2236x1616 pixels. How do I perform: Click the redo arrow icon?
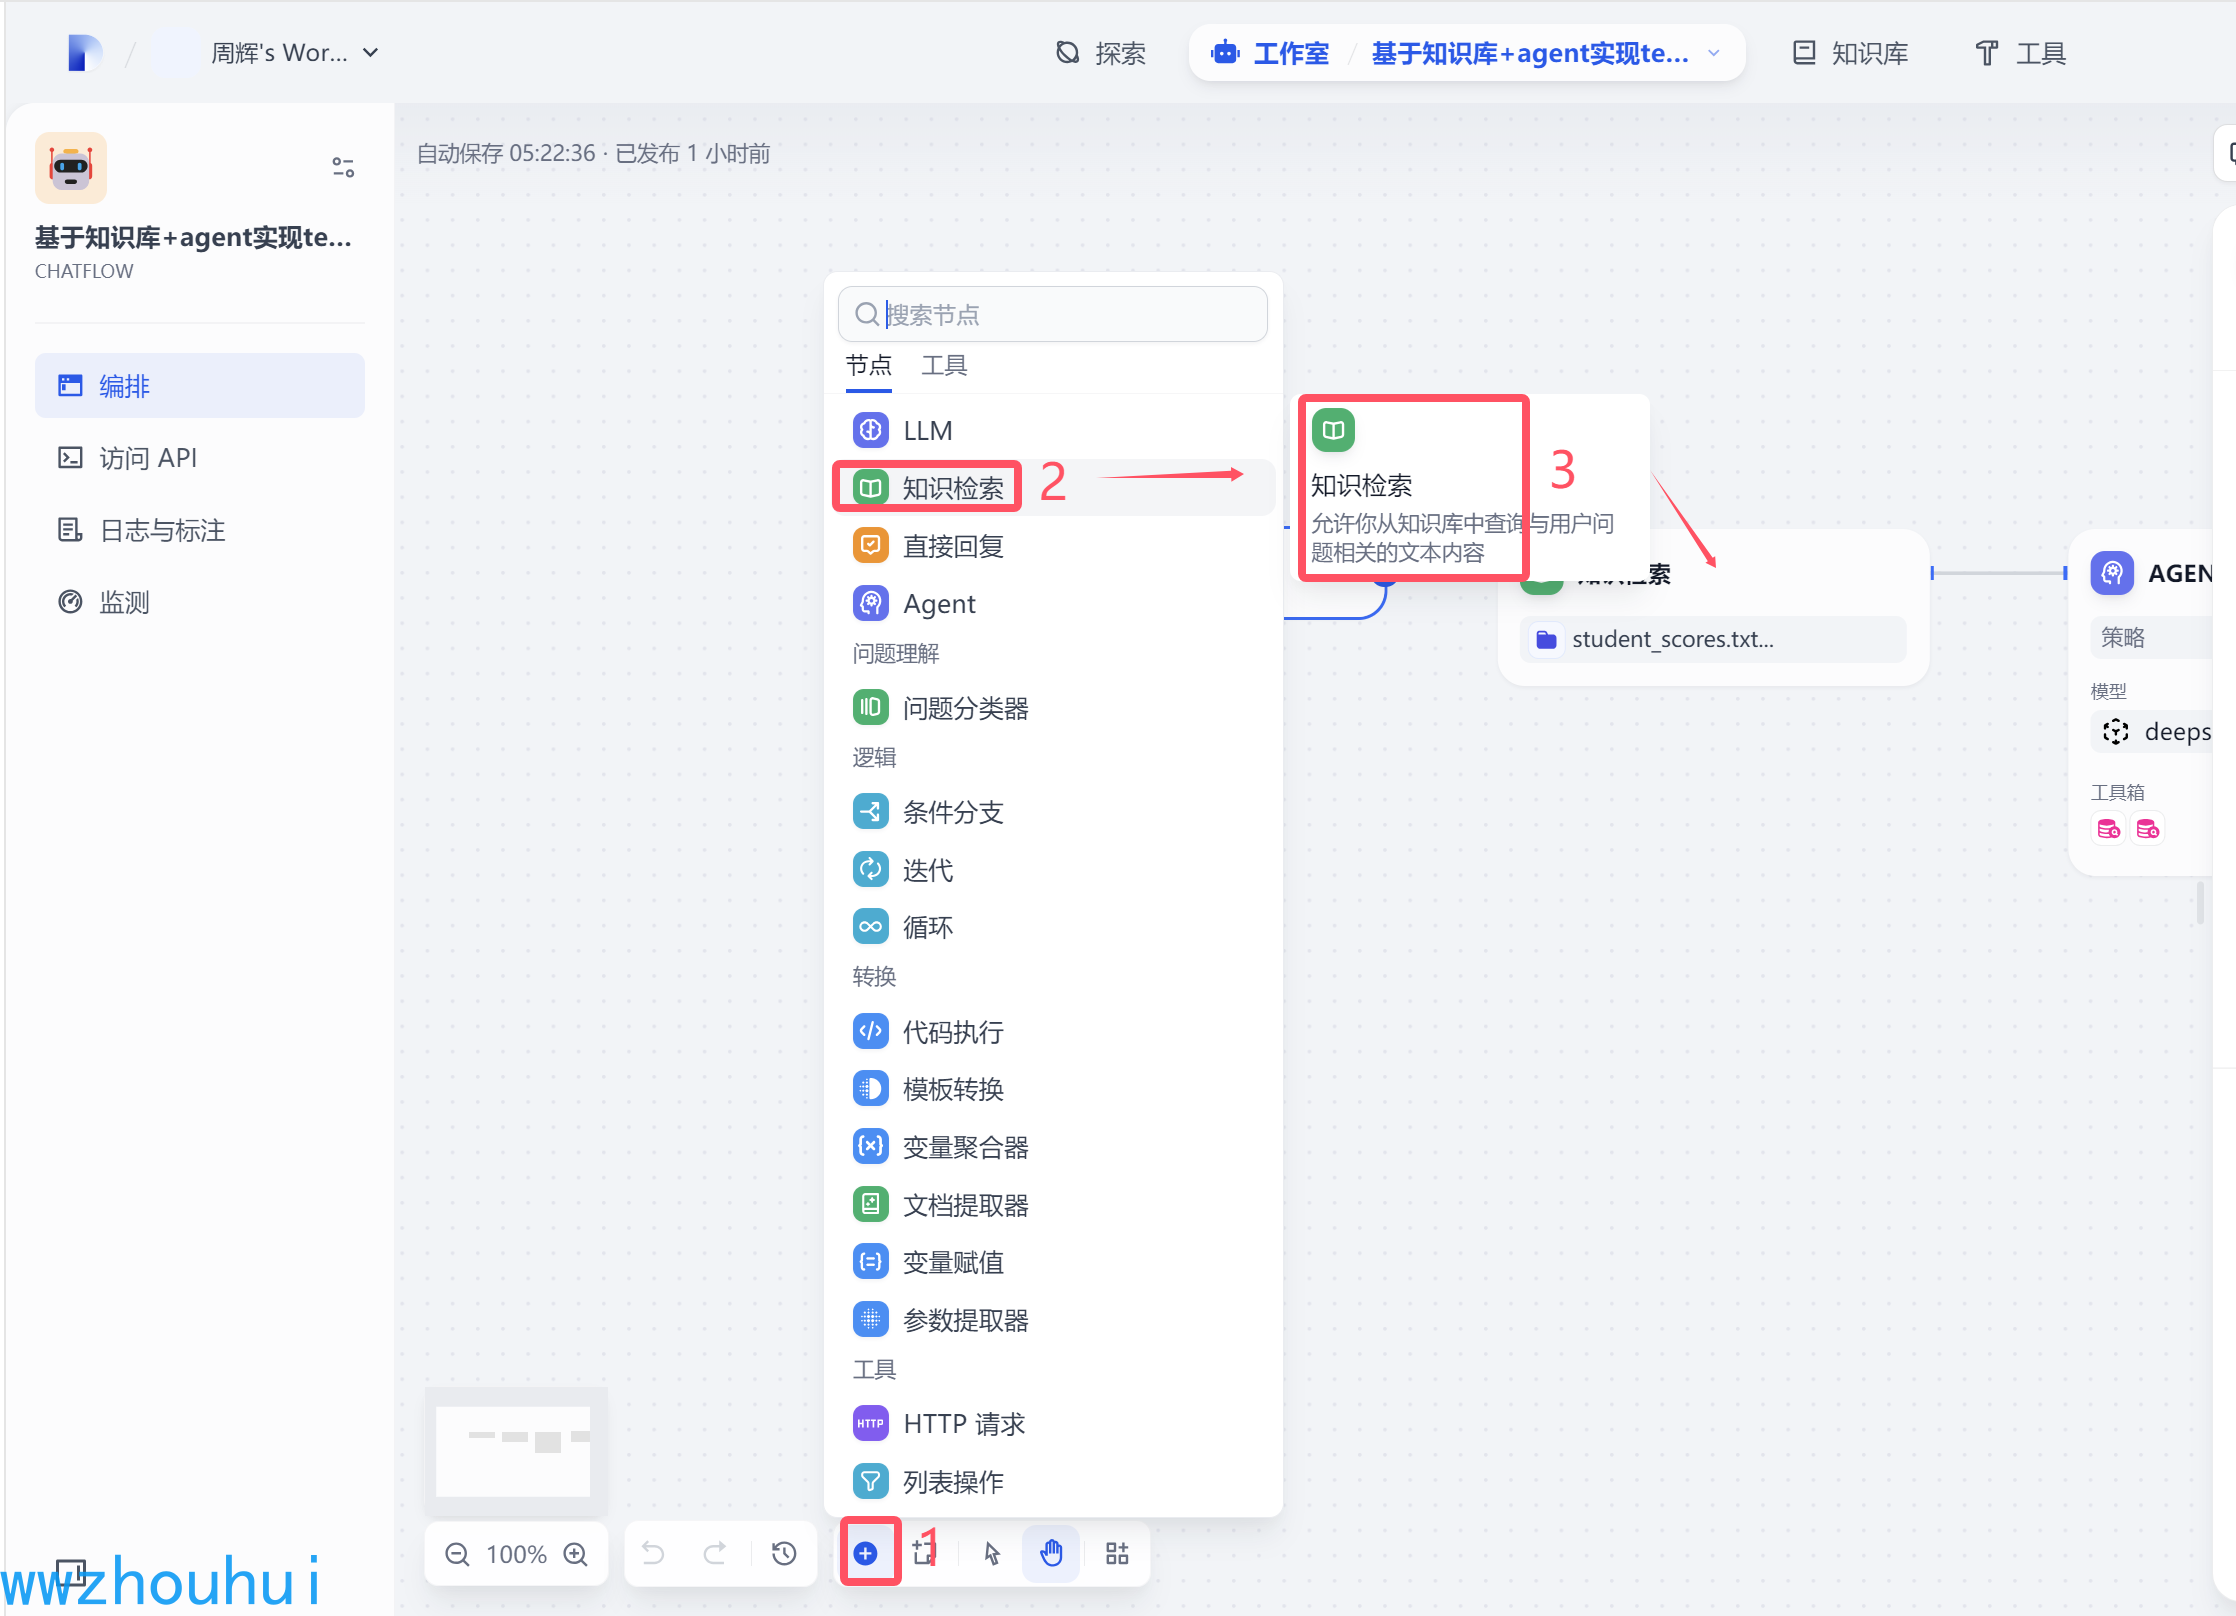click(714, 1553)
